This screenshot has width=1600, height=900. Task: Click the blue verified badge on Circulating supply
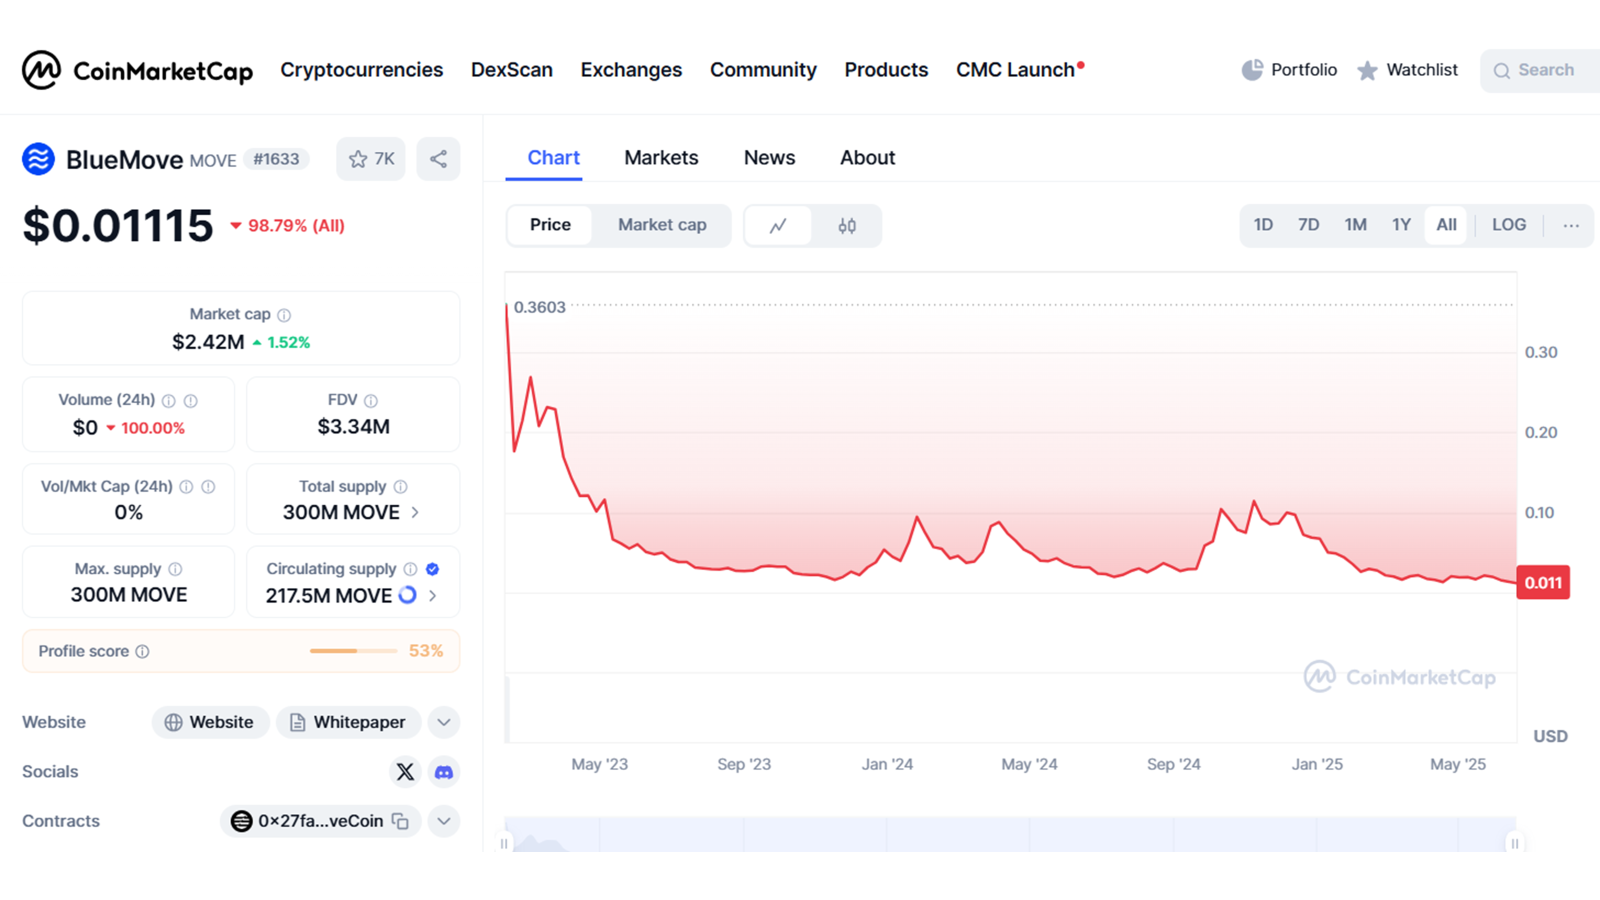point(432,569)
